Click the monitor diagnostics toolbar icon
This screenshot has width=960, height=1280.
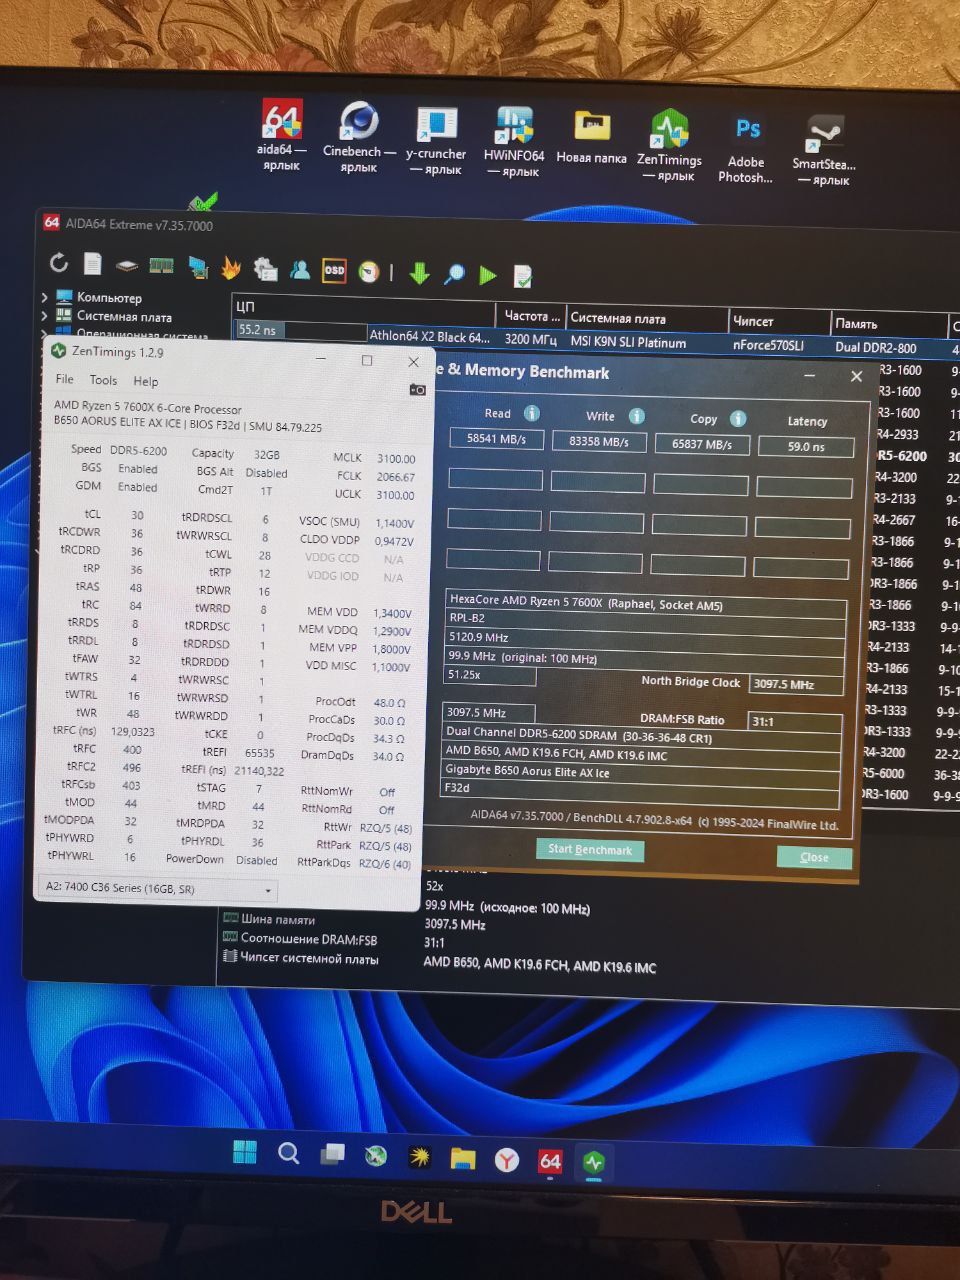click(x=197, y=267)
